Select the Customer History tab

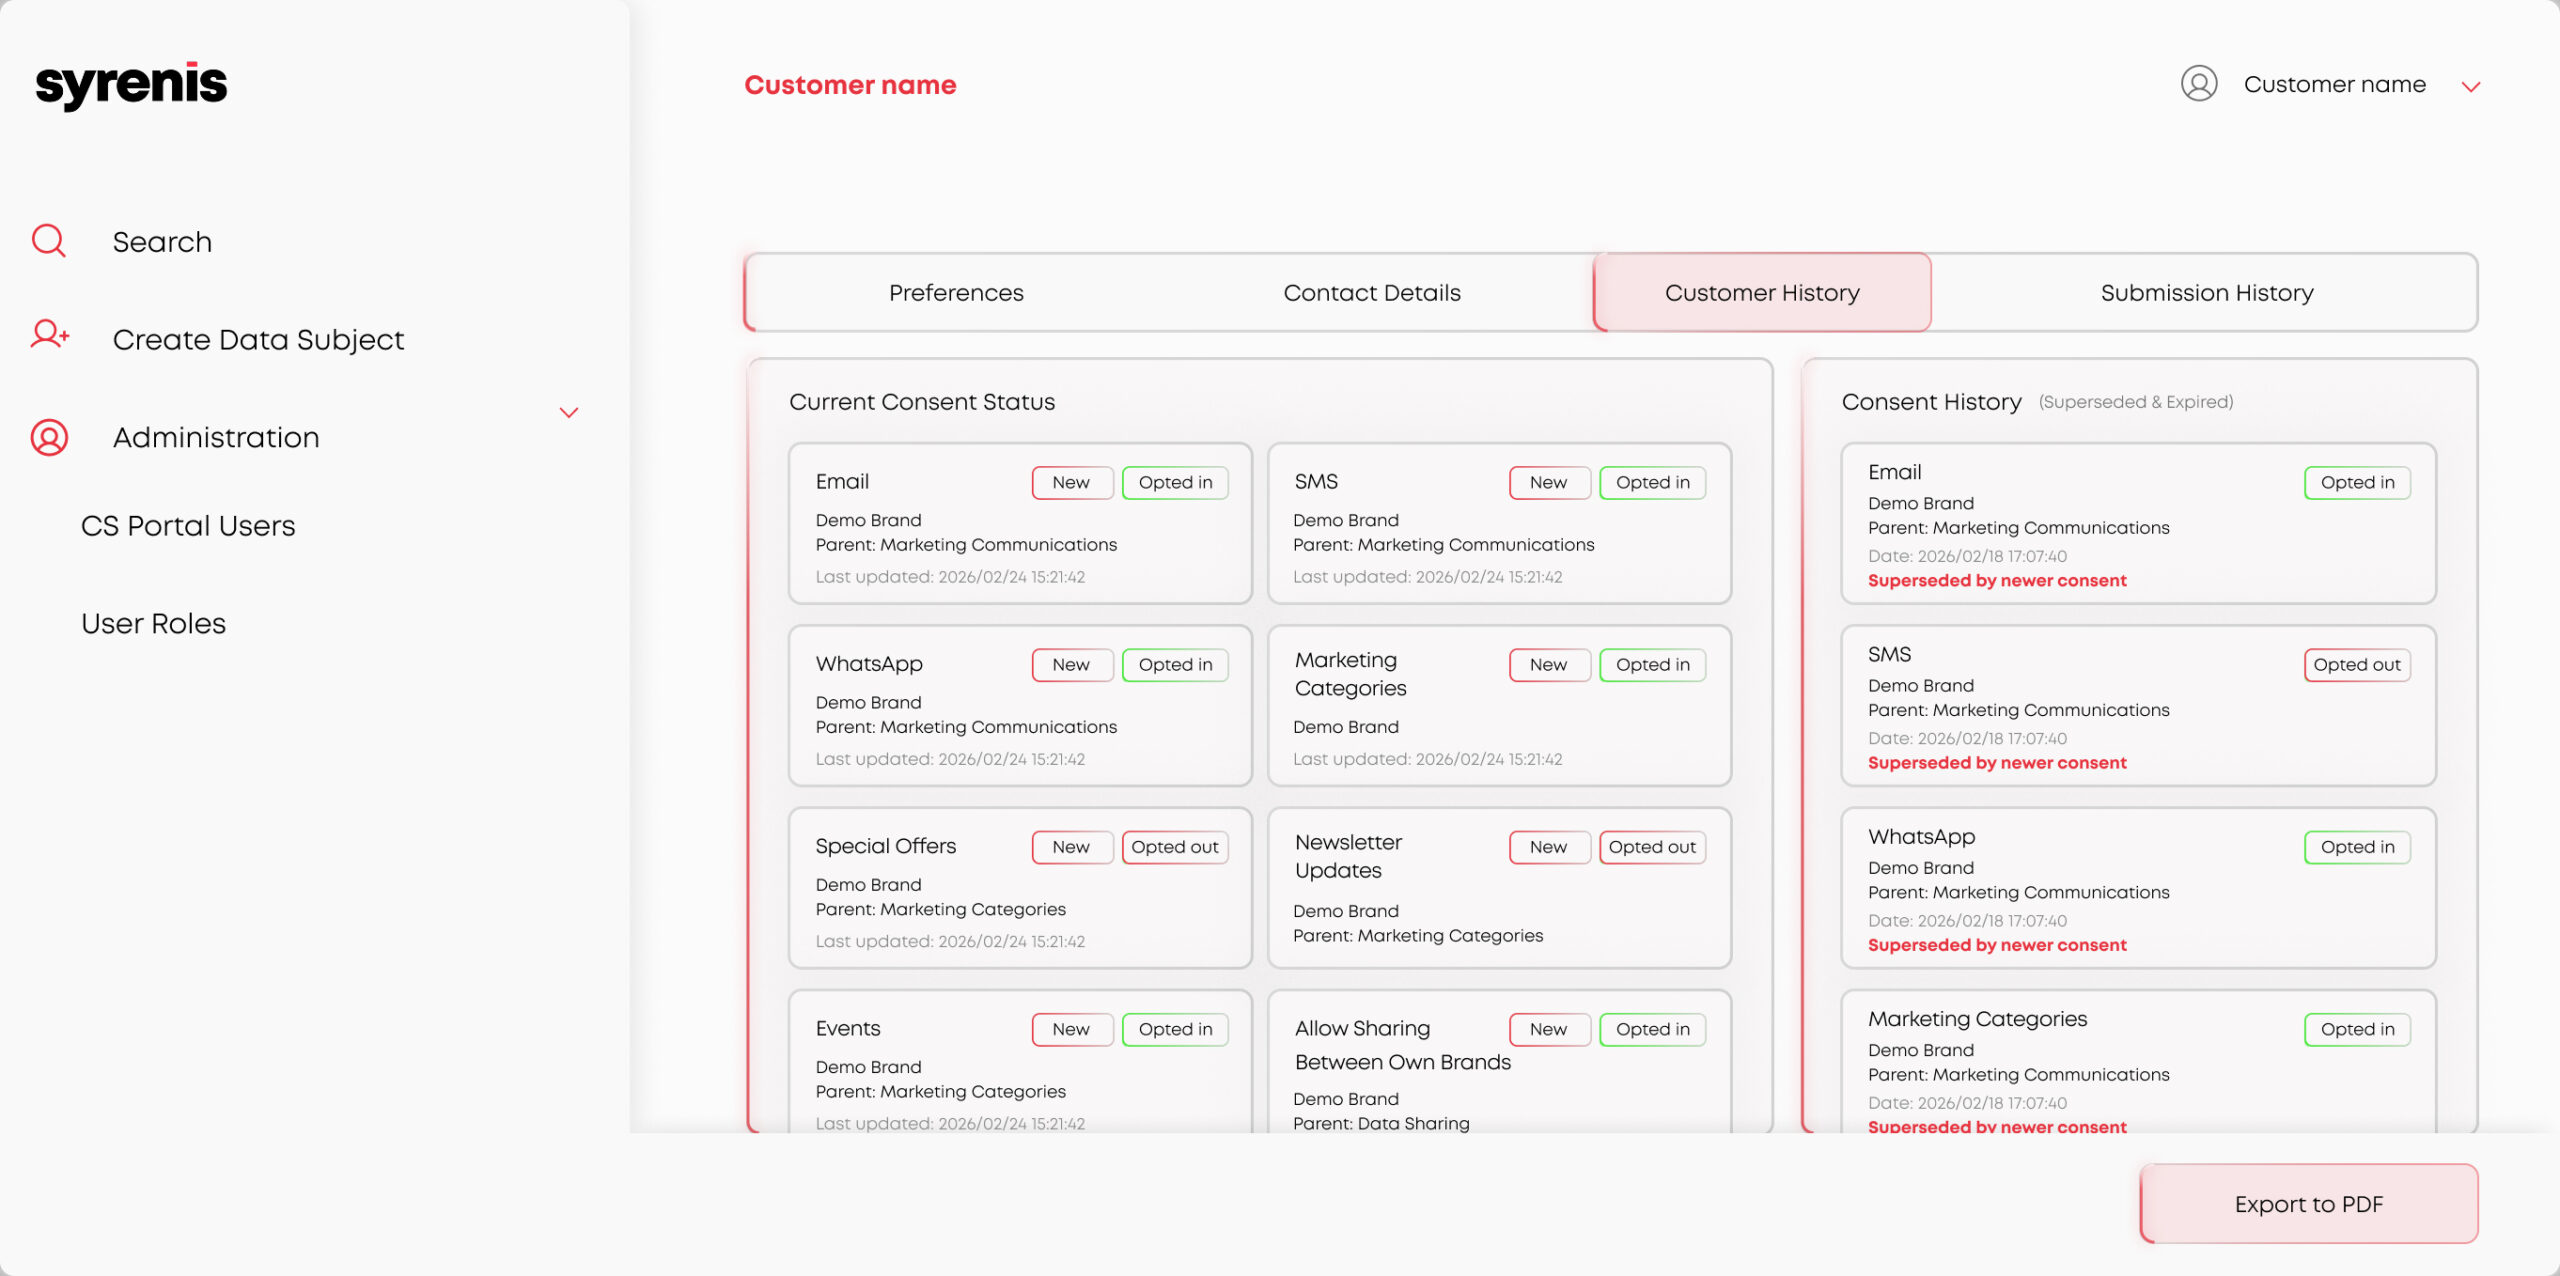(1761, 292)
